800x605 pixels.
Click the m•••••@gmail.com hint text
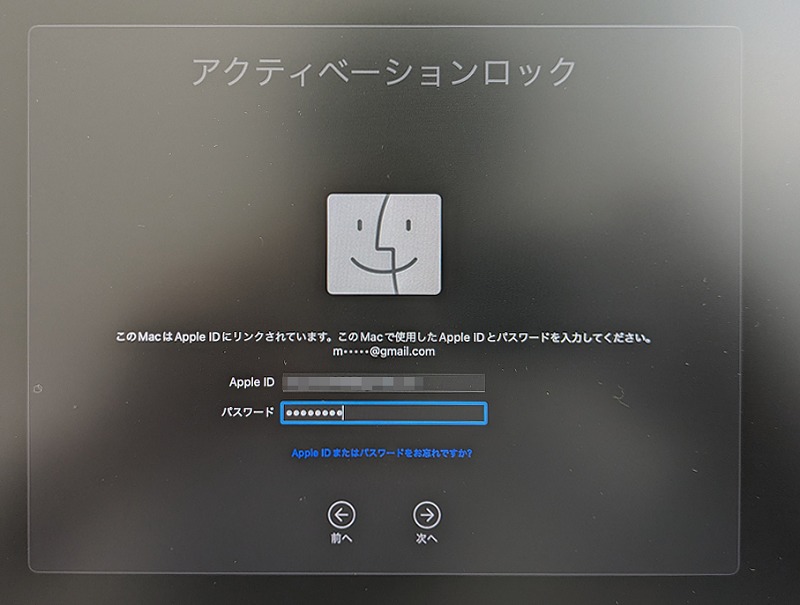click(384, 351)
